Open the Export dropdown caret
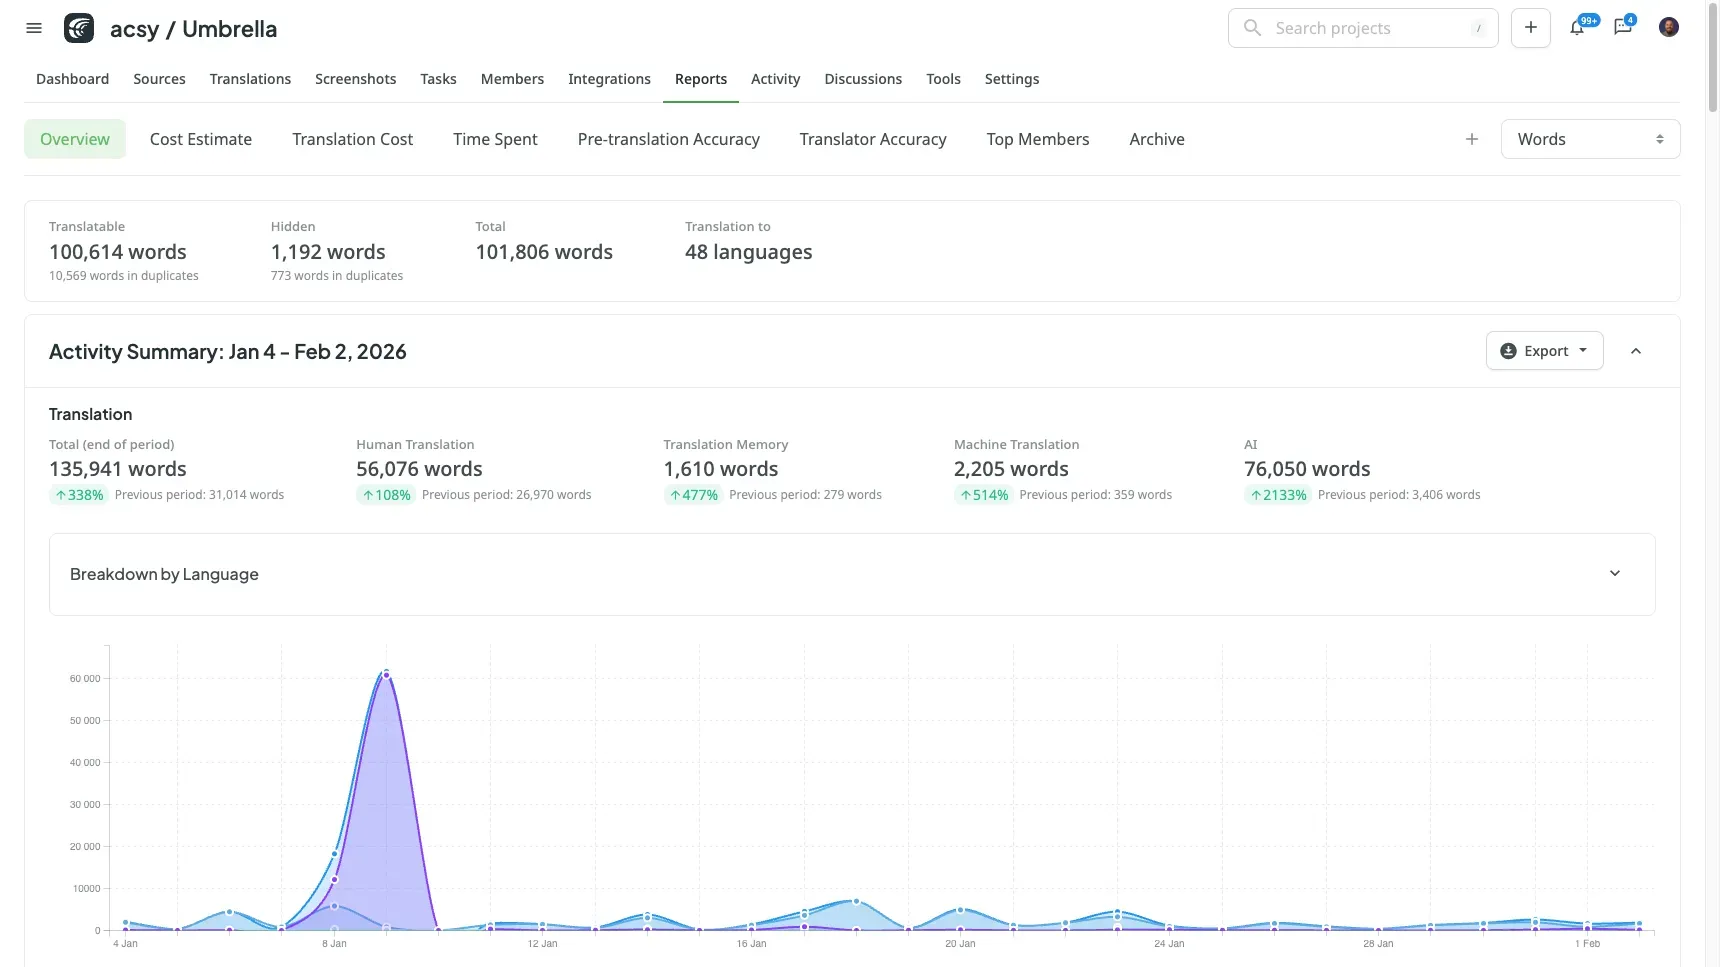 (x=1582, y=351)
